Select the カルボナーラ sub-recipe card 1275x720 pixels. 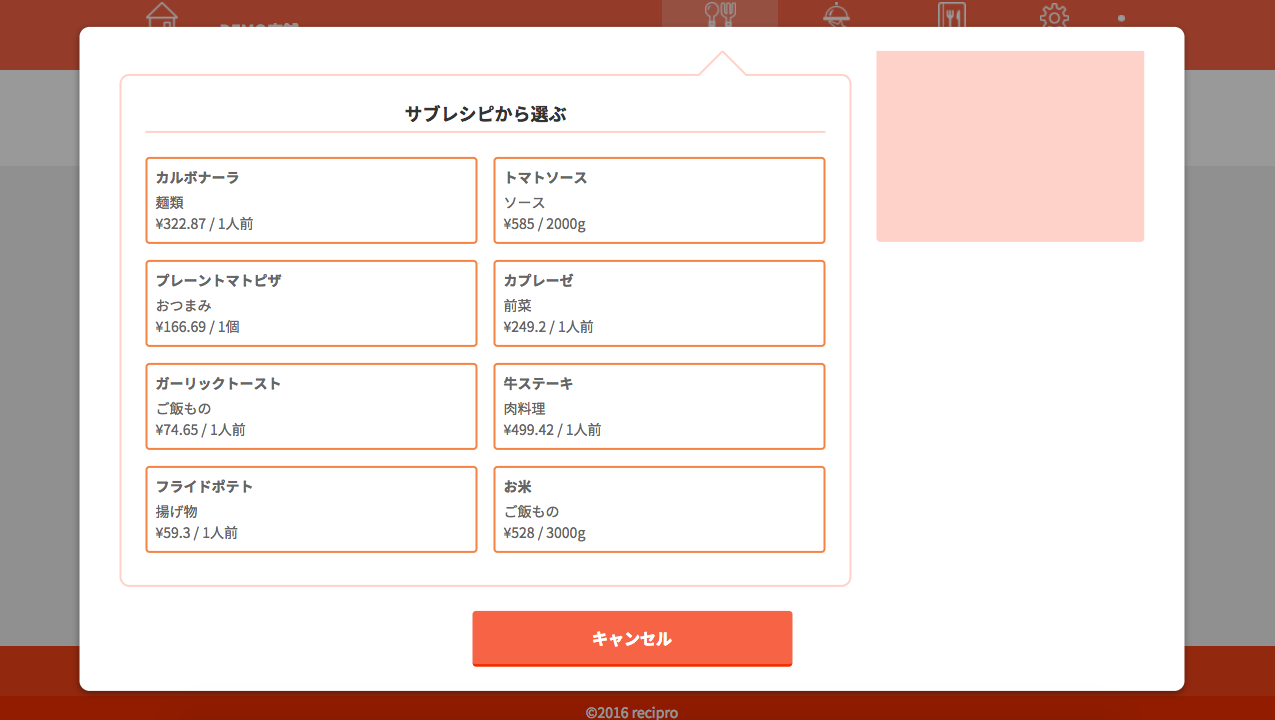[x=311, y=200]
